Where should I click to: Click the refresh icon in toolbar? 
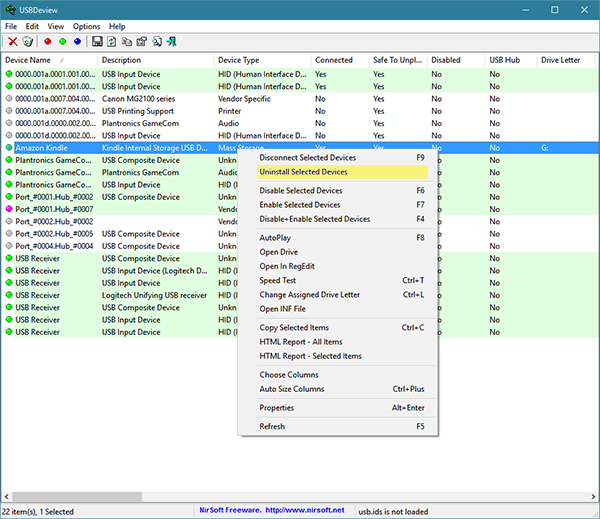[x=112, y=41]
